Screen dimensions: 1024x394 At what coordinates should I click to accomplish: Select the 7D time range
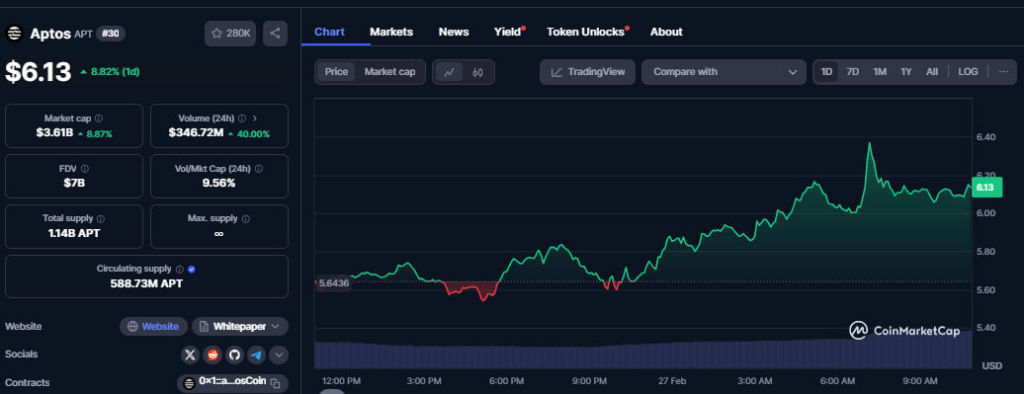[x=852, y=72]
